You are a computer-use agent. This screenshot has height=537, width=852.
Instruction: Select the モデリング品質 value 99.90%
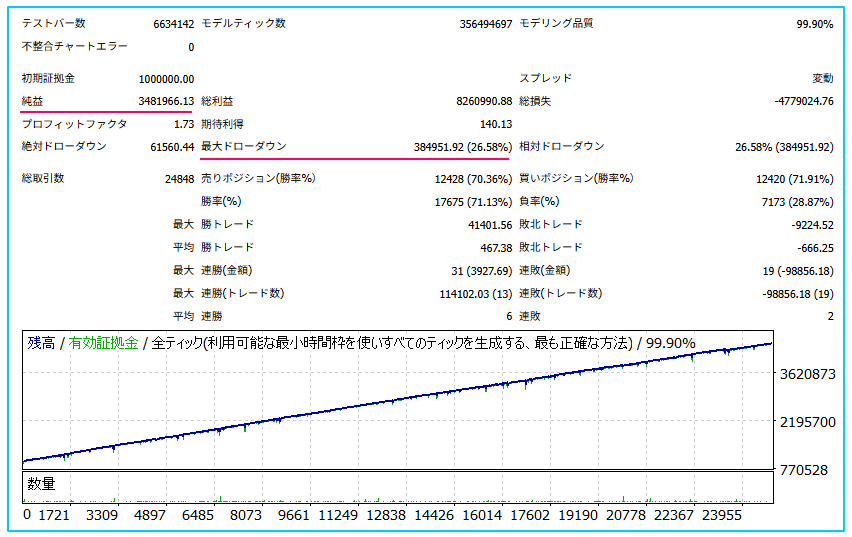pyautogui.click(x=814, y=24)
